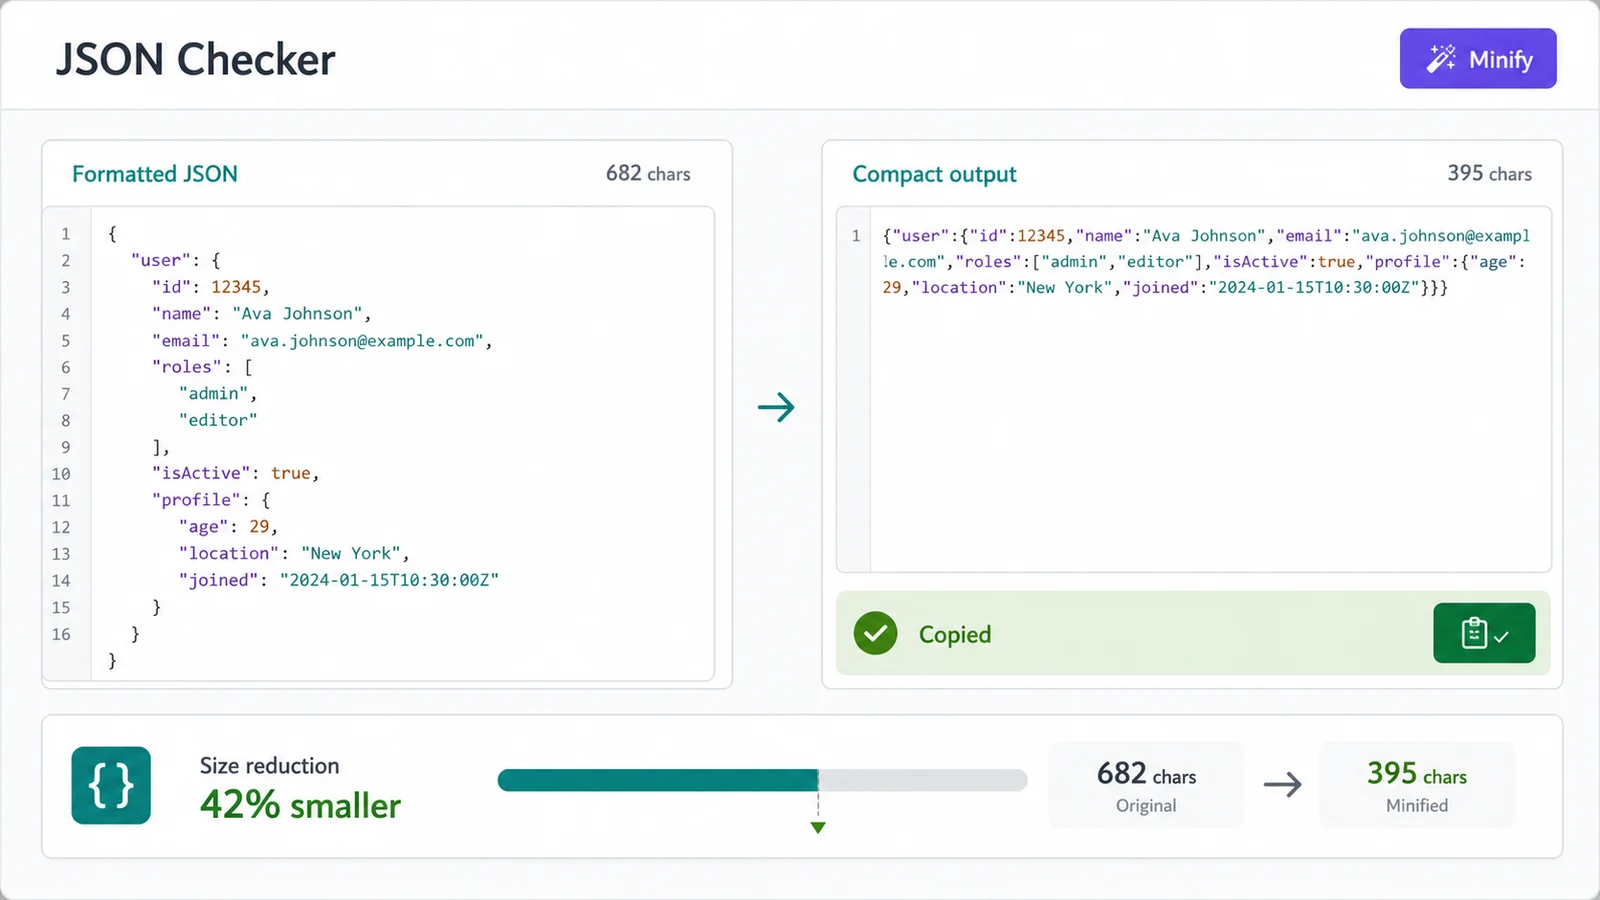Click the "profile": { line

point(211,500)
